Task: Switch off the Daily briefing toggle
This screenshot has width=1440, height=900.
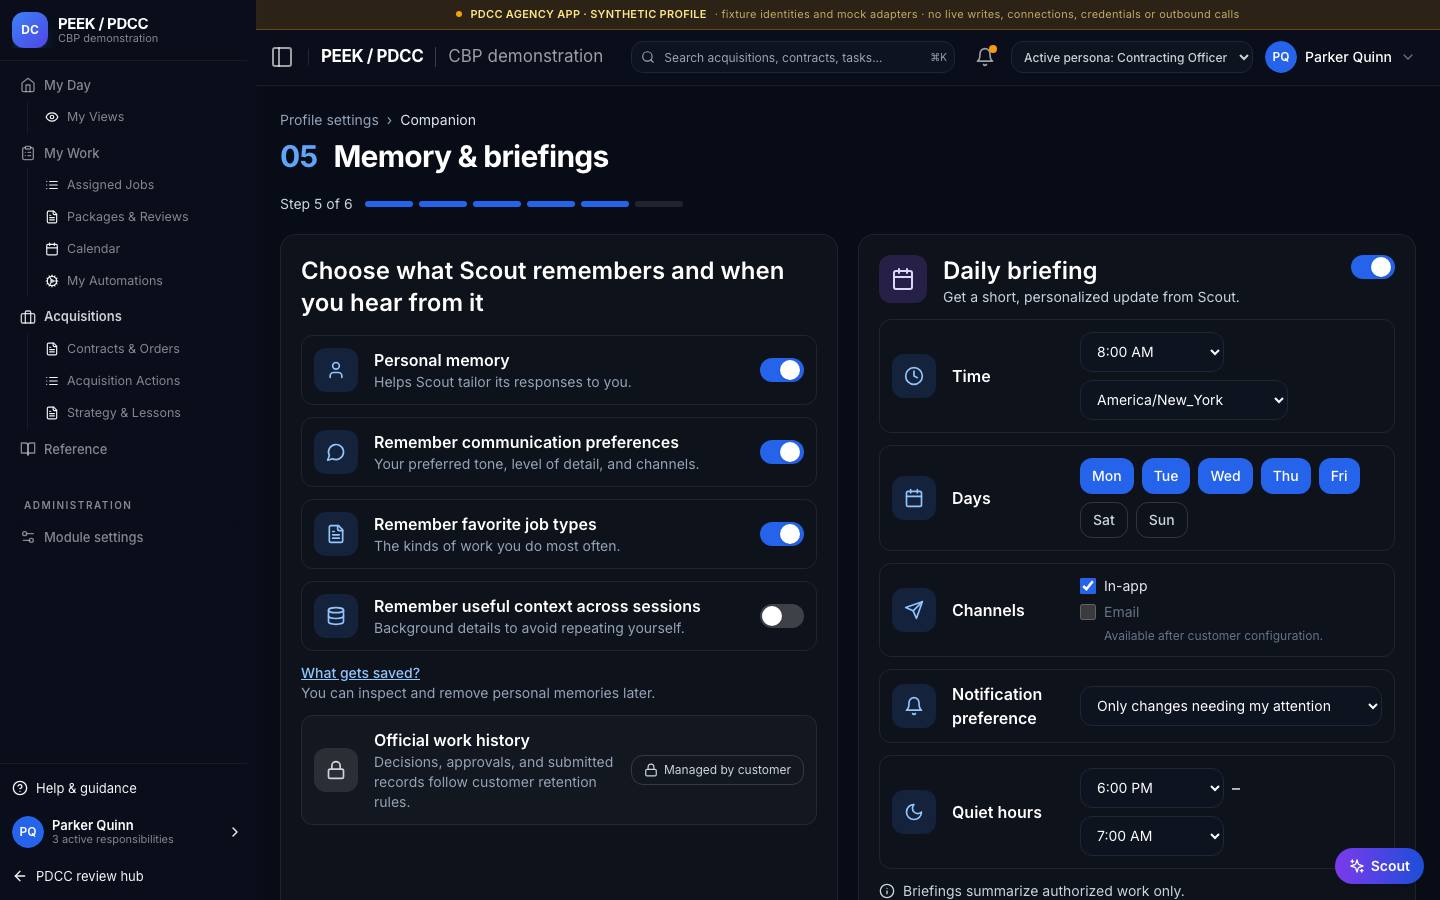Action: tap(1373, 267)
